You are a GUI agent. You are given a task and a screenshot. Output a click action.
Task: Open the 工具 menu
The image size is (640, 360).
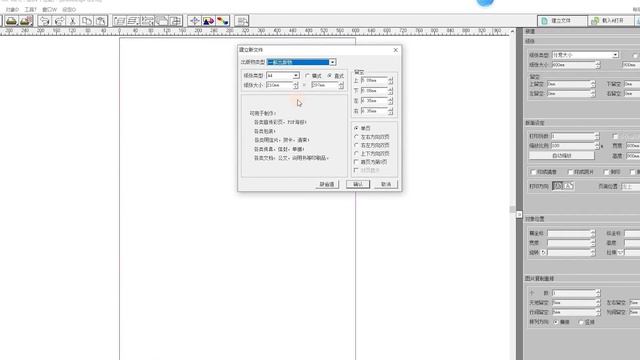coord(31,9)
